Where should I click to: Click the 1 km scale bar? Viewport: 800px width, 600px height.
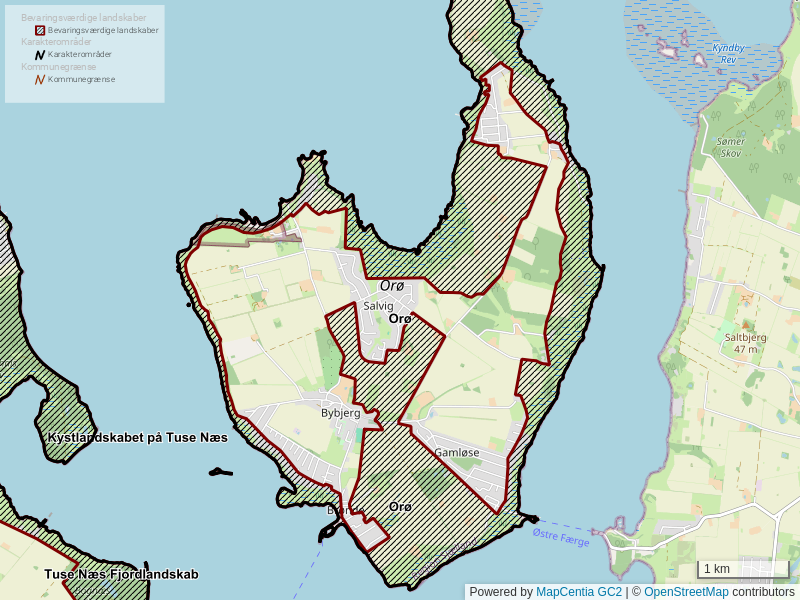point(743,569)
